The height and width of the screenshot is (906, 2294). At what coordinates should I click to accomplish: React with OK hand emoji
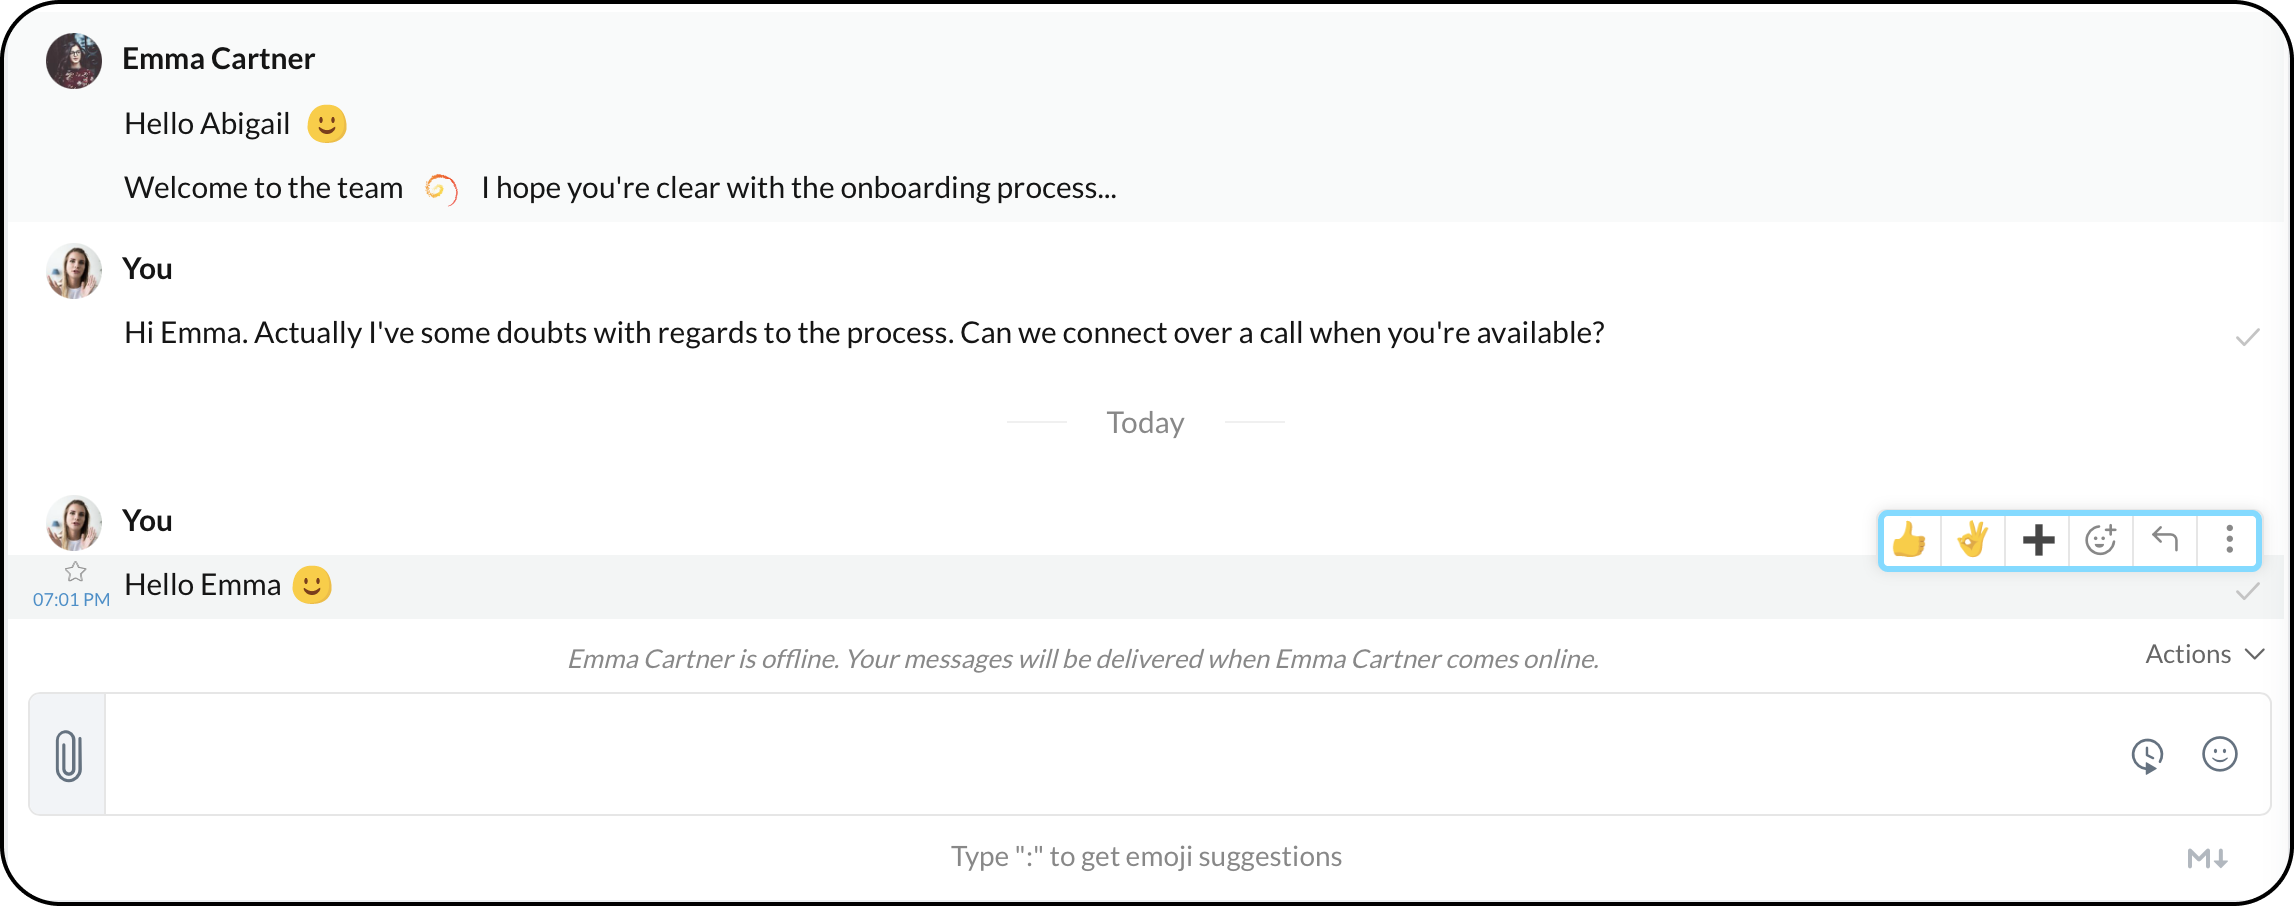pos(1973,540)
